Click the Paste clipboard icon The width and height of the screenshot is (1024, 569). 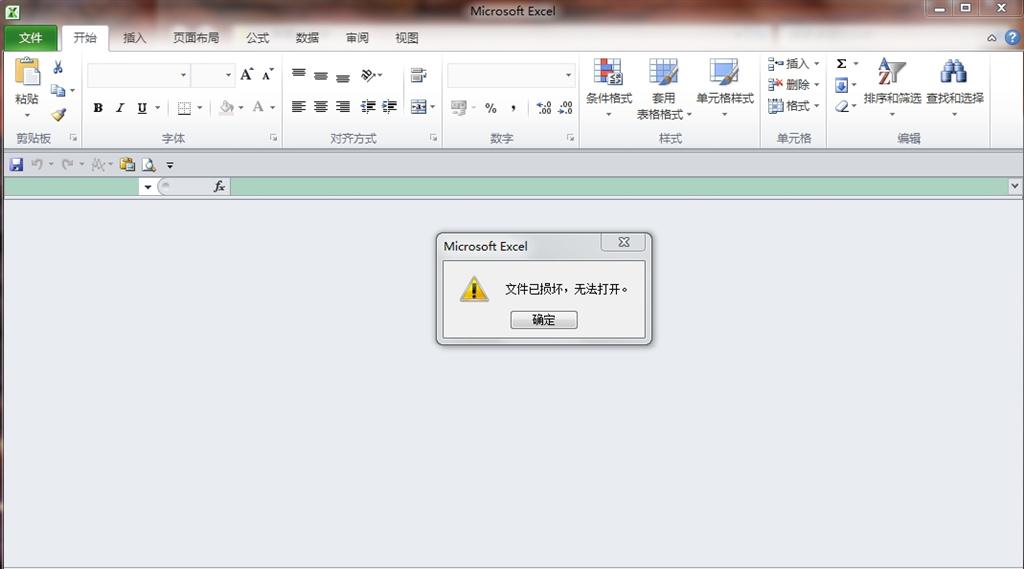(27, 71)
